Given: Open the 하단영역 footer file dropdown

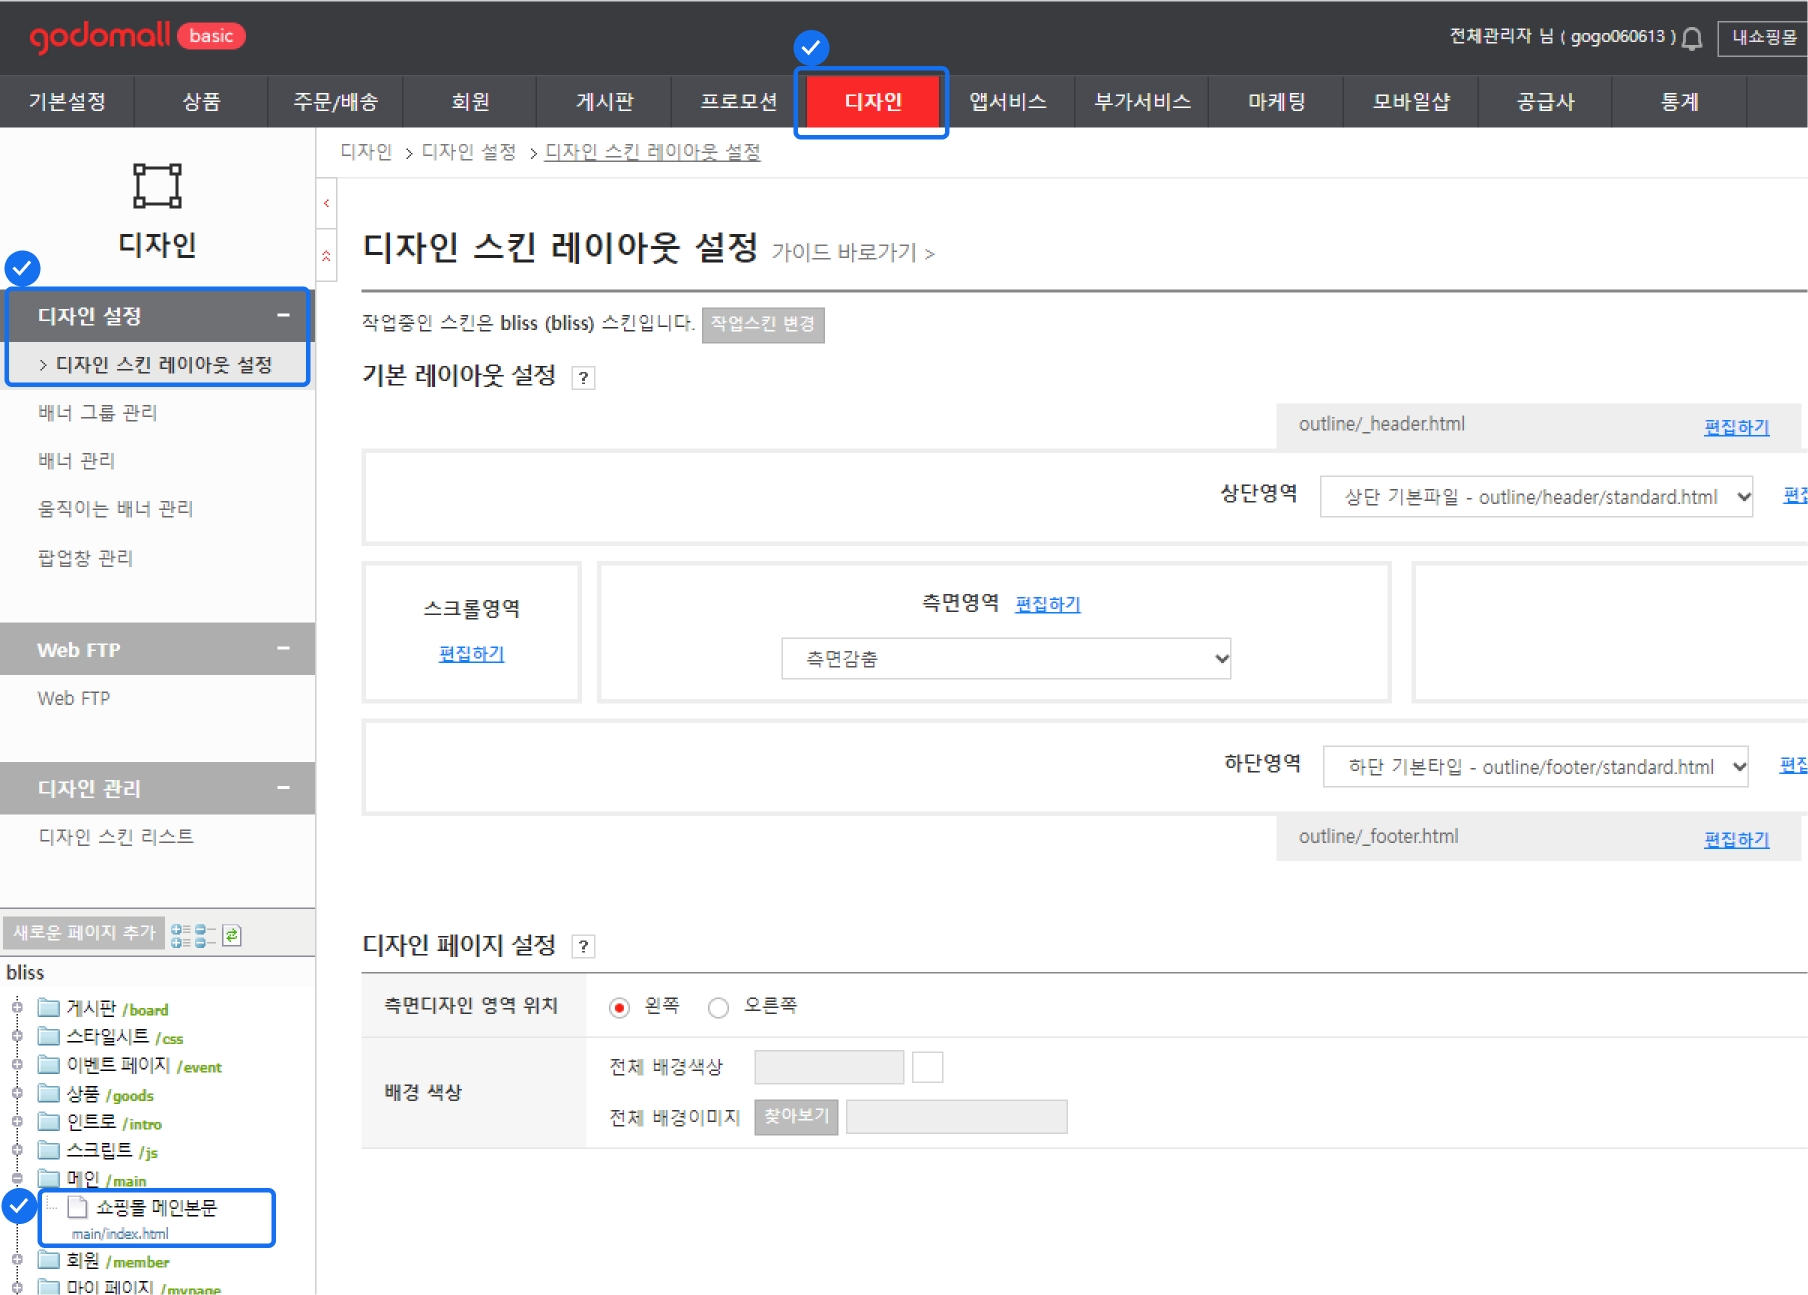Looking at the screenshot, I should (x=1535, y=767).
